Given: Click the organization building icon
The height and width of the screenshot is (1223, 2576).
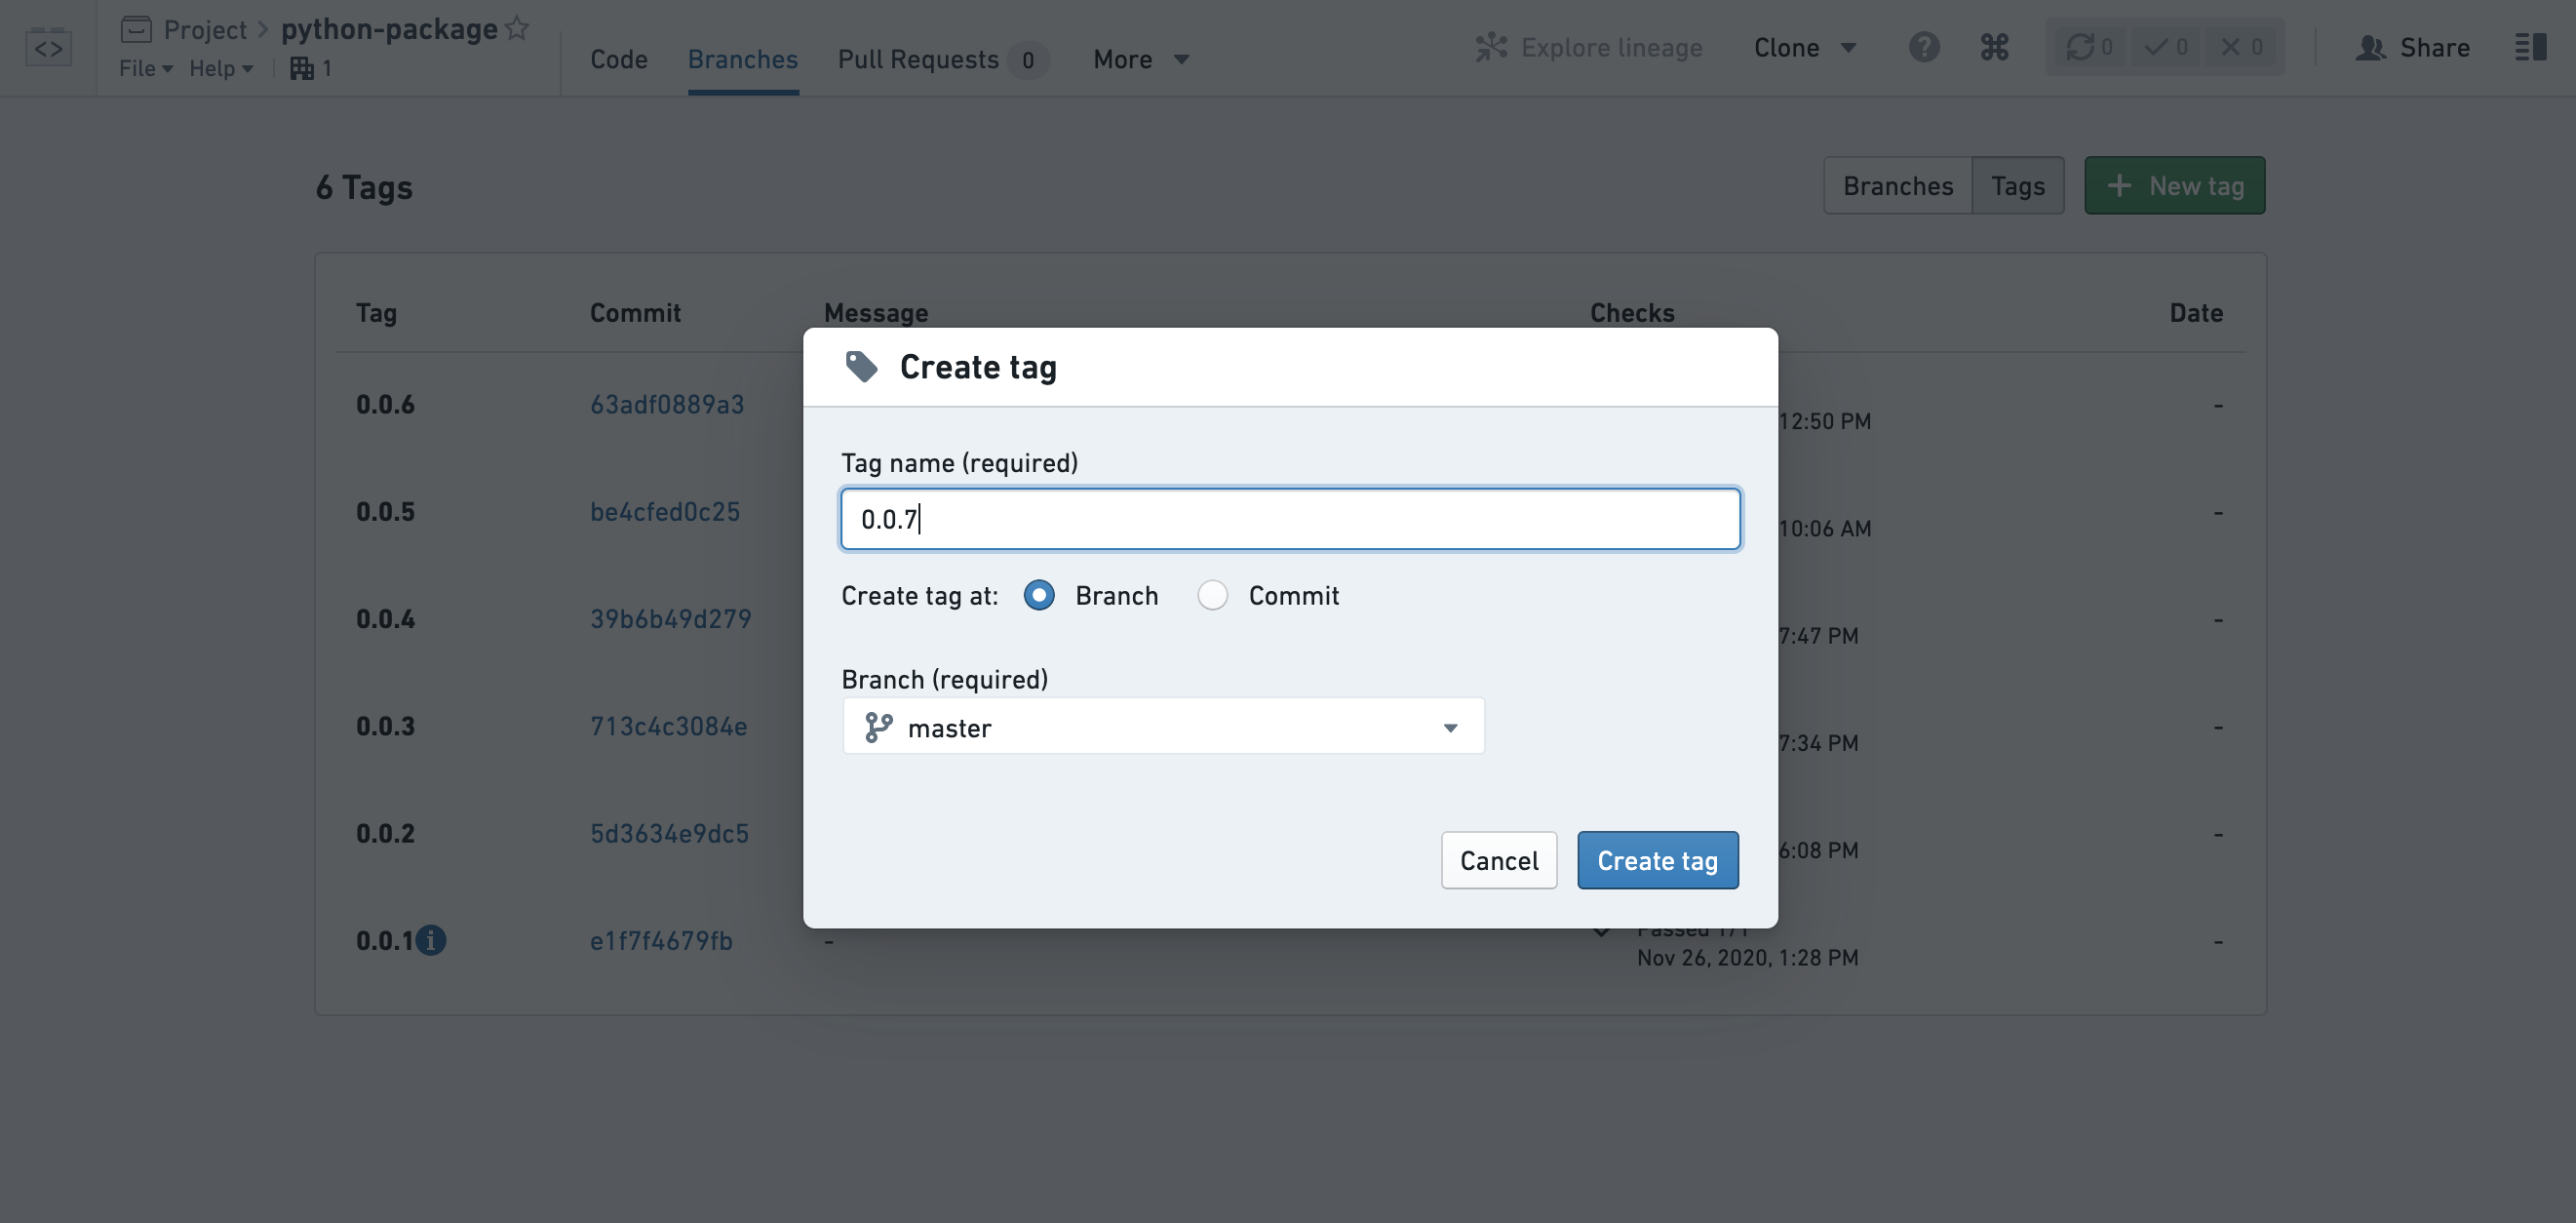Looking at the screenshot, I should [302, 68].
